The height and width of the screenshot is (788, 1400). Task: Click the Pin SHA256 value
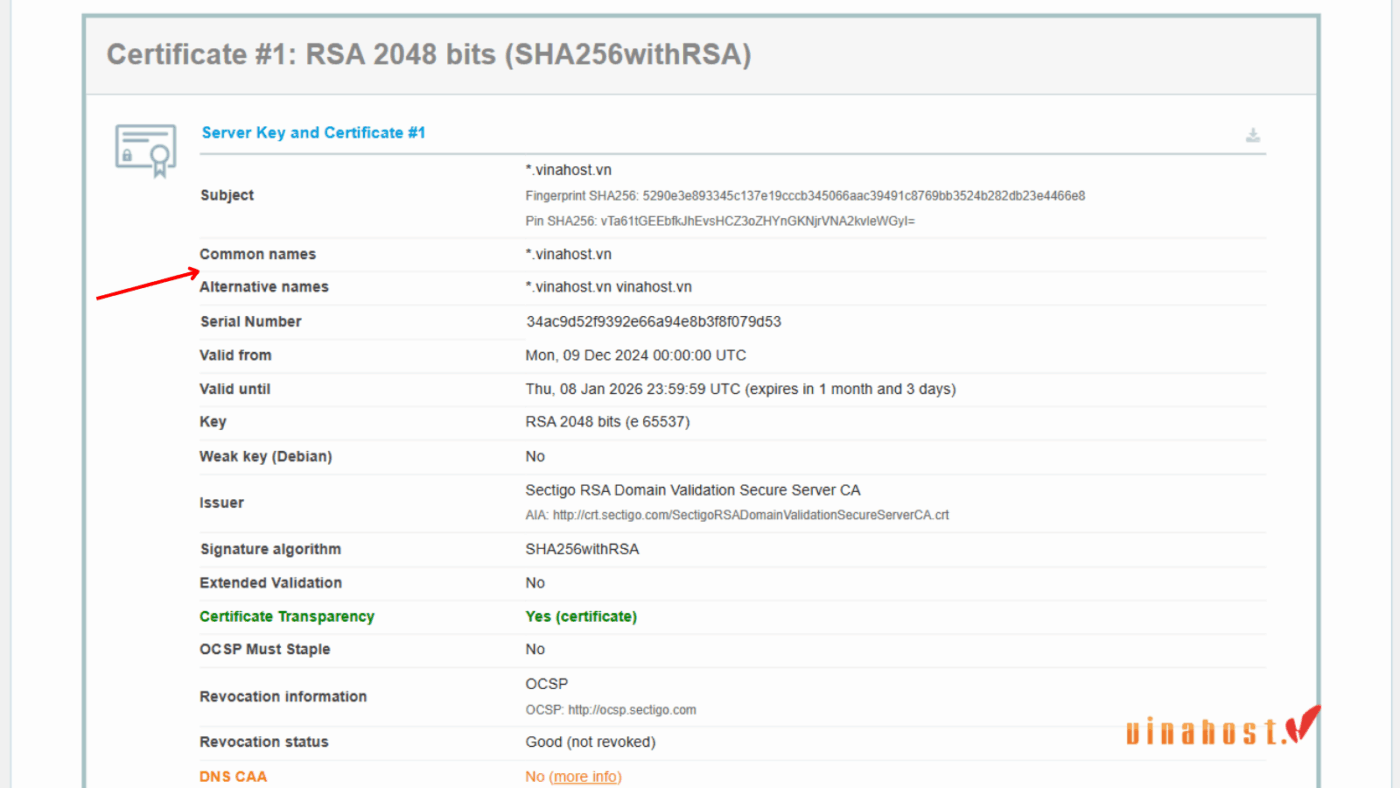[720, 221]
